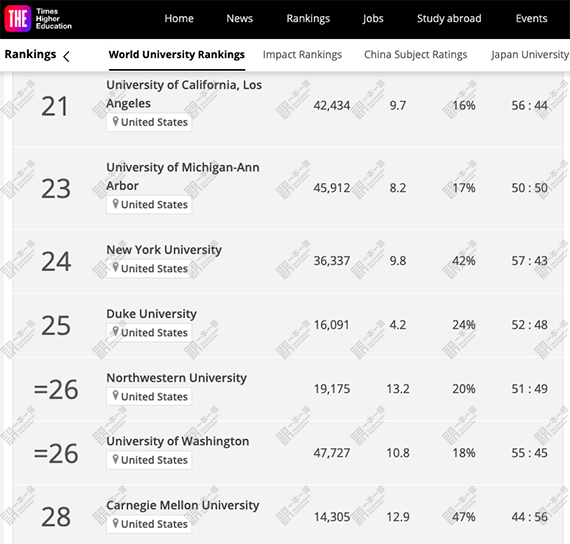Open Study abroad in top navigation
The width and height of the screenshot is (570, 544).
tap(449, 19)
